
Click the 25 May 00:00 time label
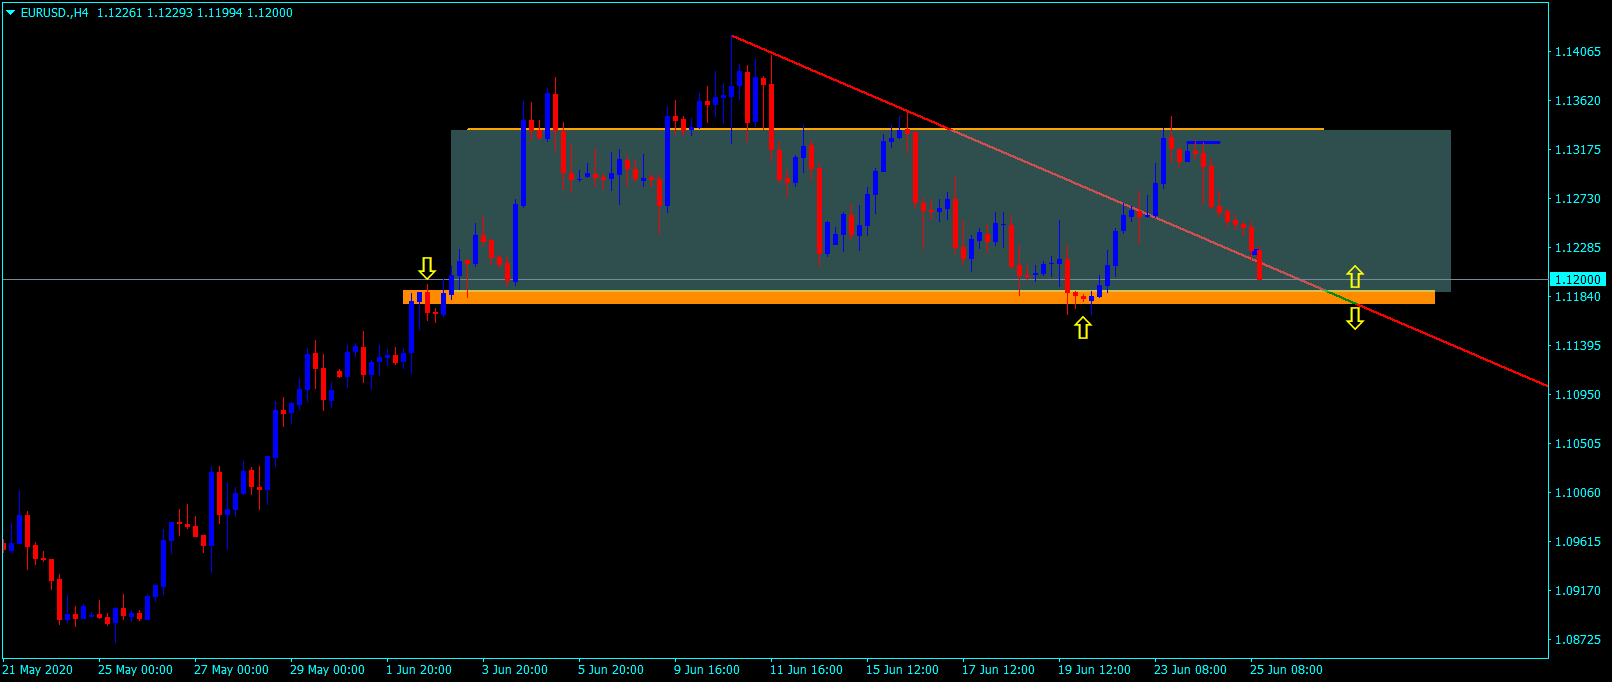(x=135, y=670)
